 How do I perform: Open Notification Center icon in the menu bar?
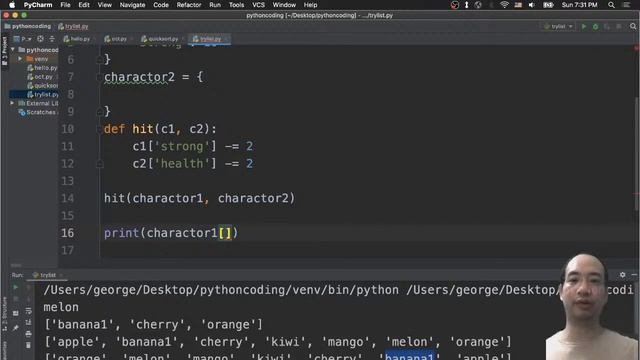627,5
